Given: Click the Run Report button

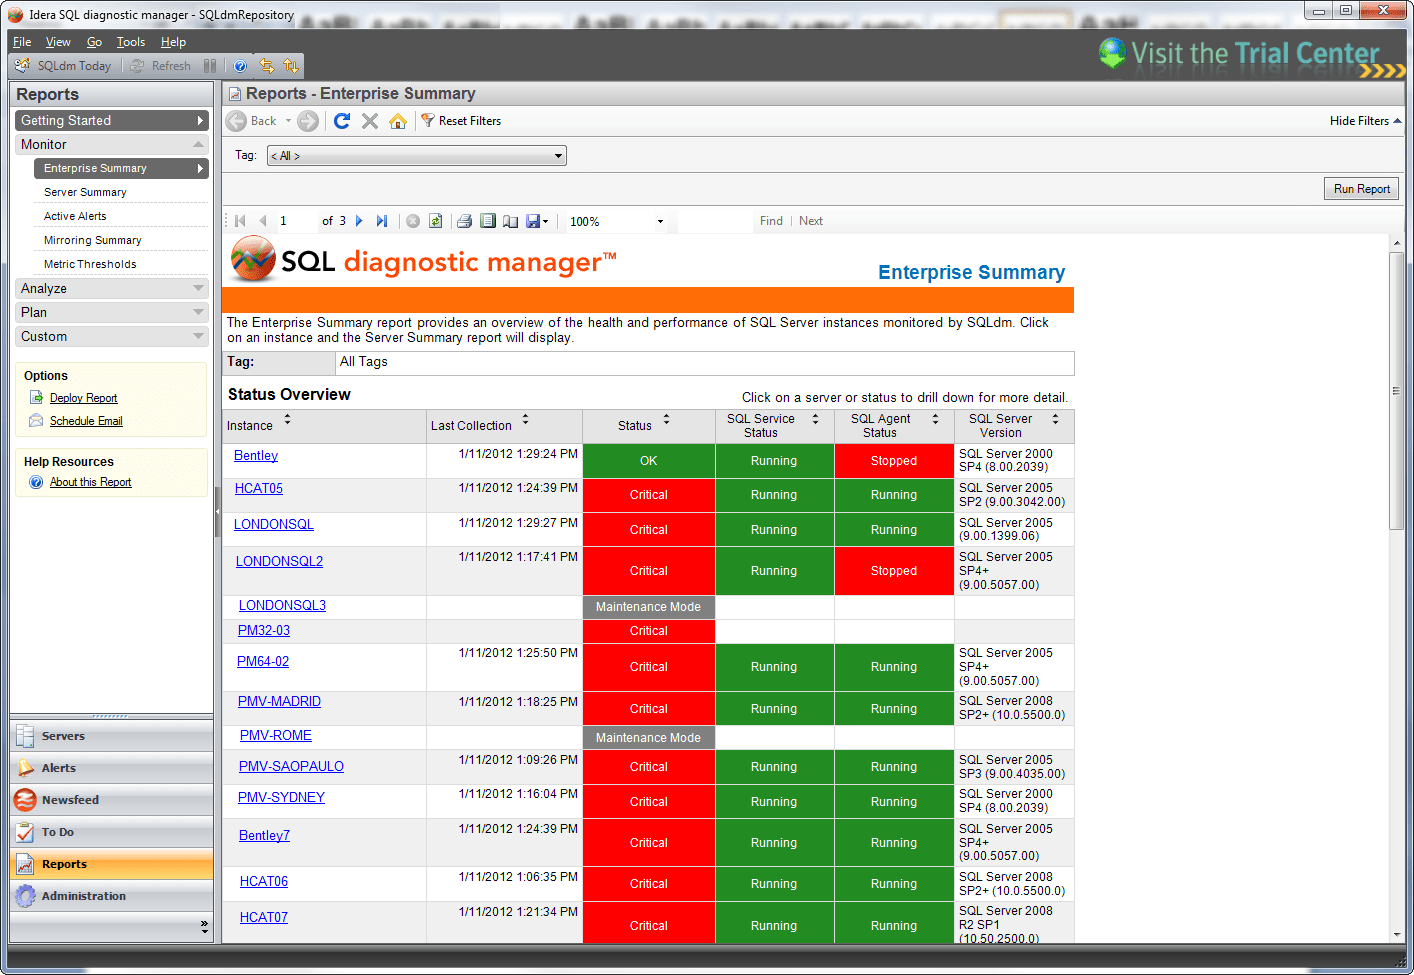Looking at the screenshot, I should coord(1361,188).
